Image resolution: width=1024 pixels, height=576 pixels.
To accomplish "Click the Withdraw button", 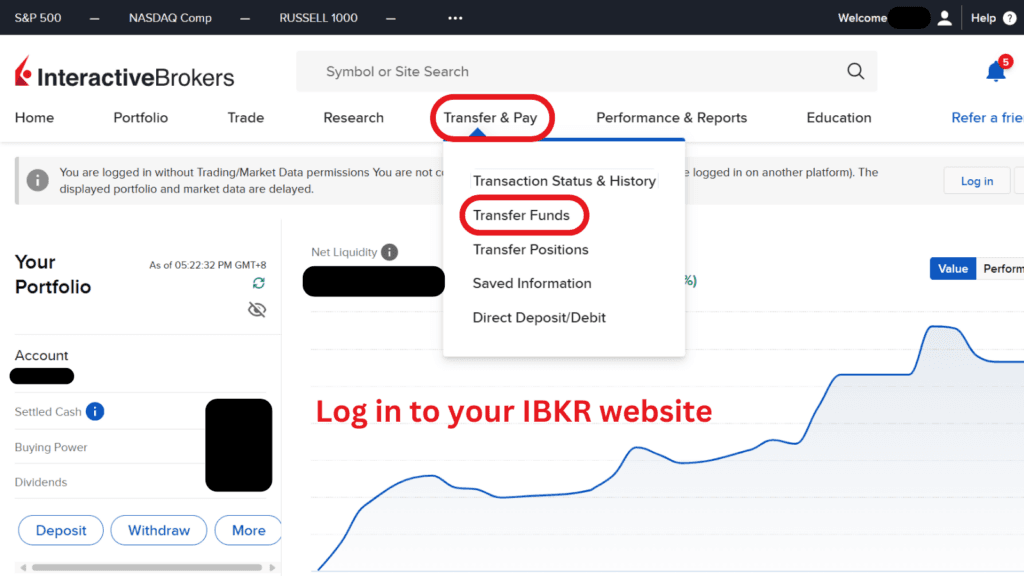I will [158, 530].
